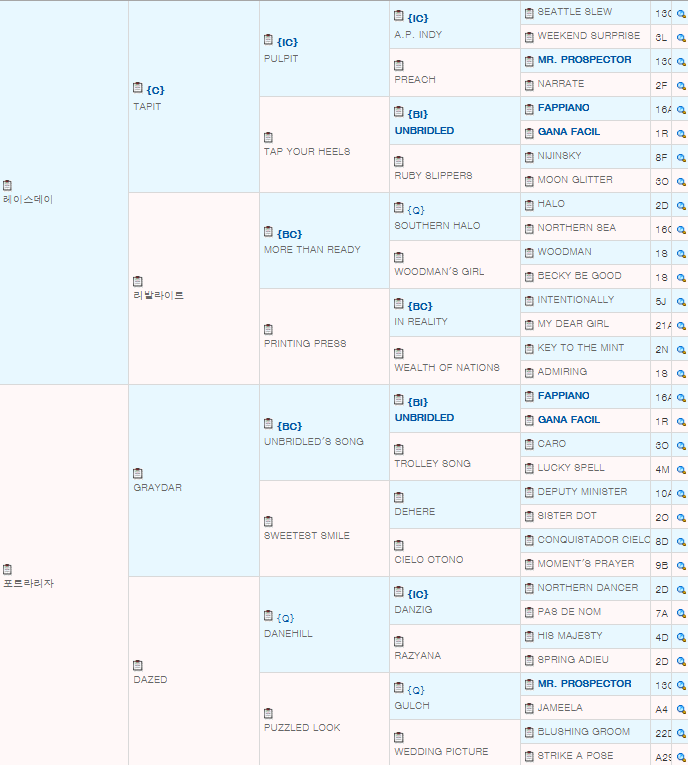Click the magnifier icon in BLUSHING GROOM row
688x765 pixels.
(681, 733)
